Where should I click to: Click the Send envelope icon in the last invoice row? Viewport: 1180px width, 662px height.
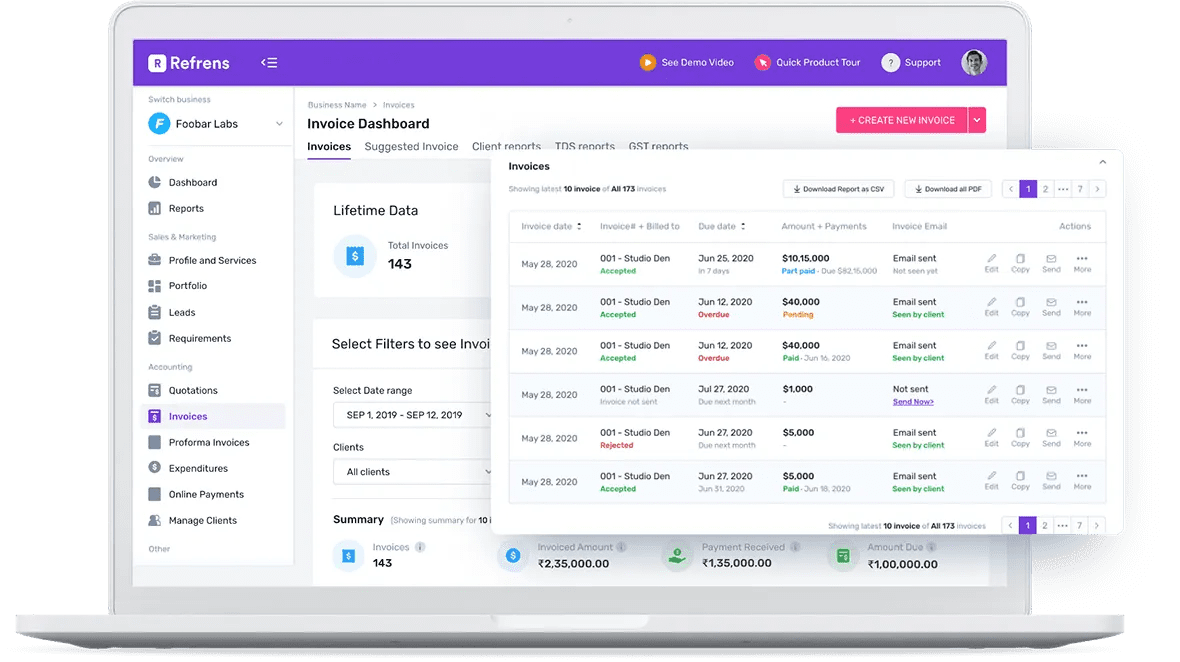pyautogui.click(x=1051, y=477)
